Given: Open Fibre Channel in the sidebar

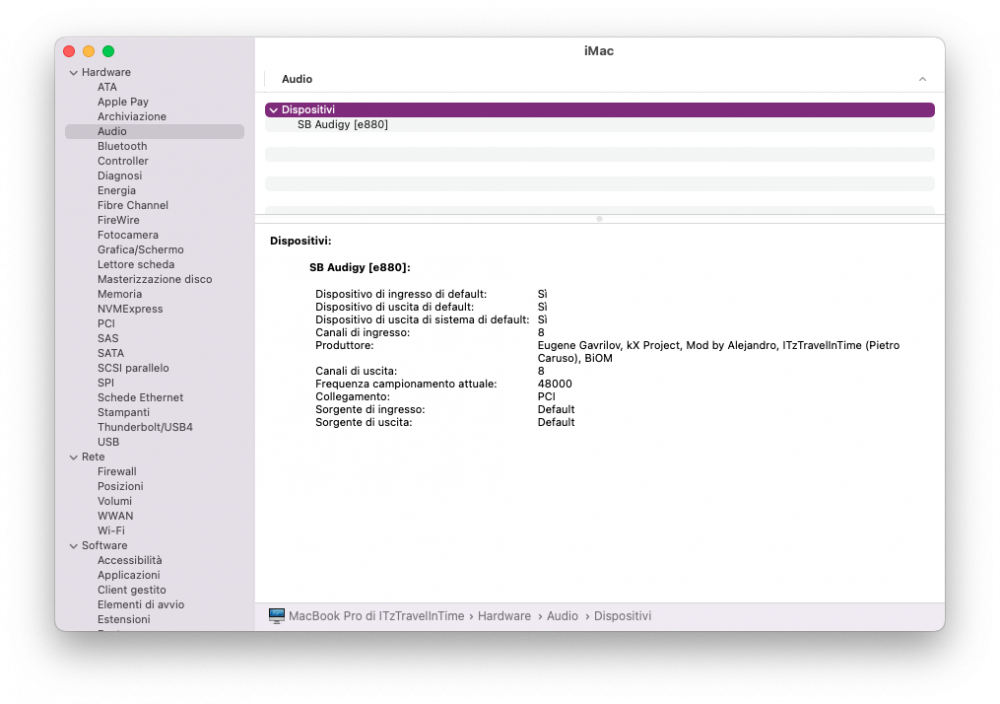Looking at the screenshot, I should [133, 205].
